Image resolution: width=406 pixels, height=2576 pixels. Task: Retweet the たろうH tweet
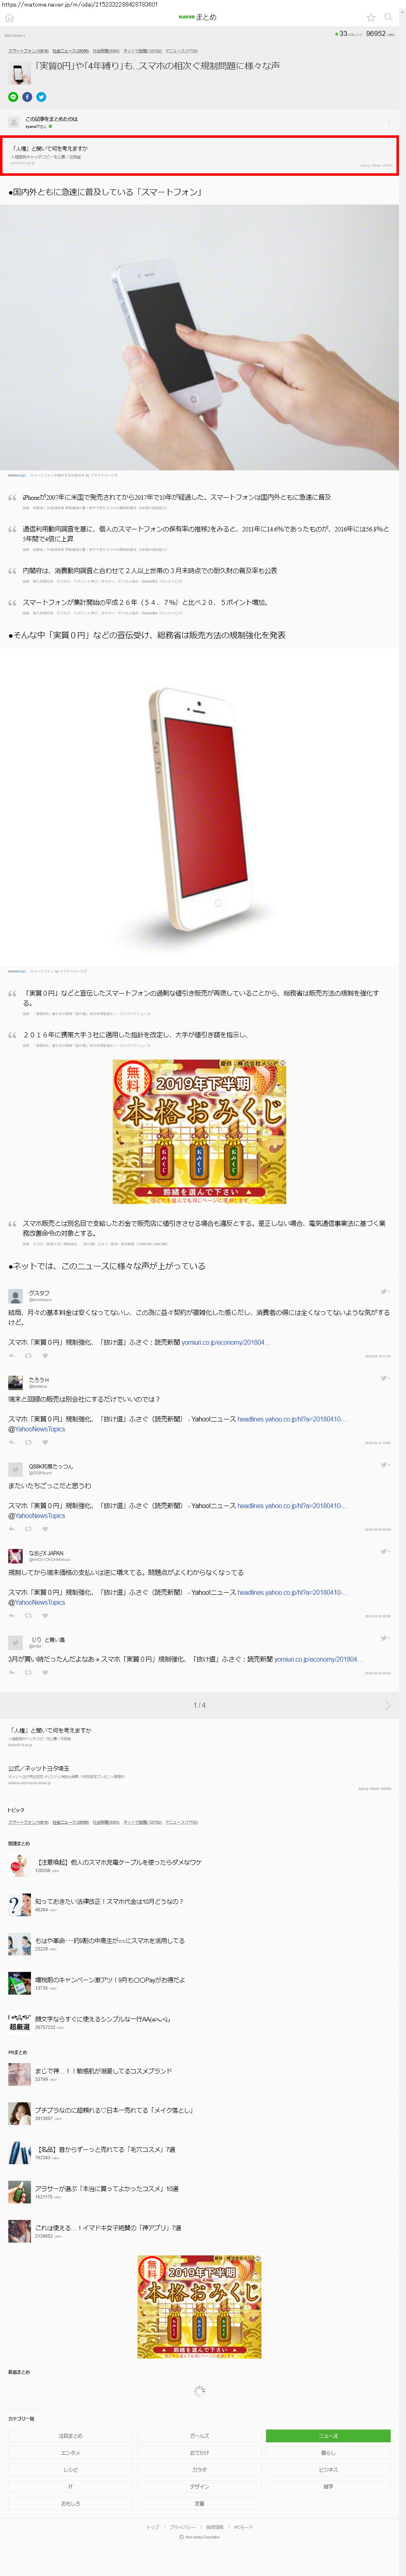click(x=28, y=1442)
